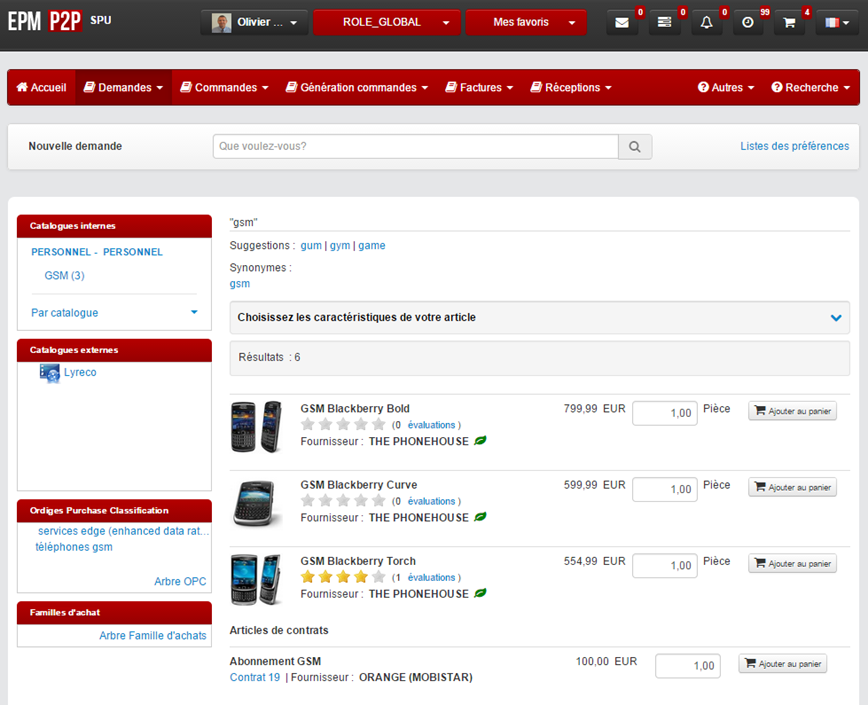Add GSM Blackberry Torch to cart
This screenshot has width=868, height=705.
tap(792, 564)
